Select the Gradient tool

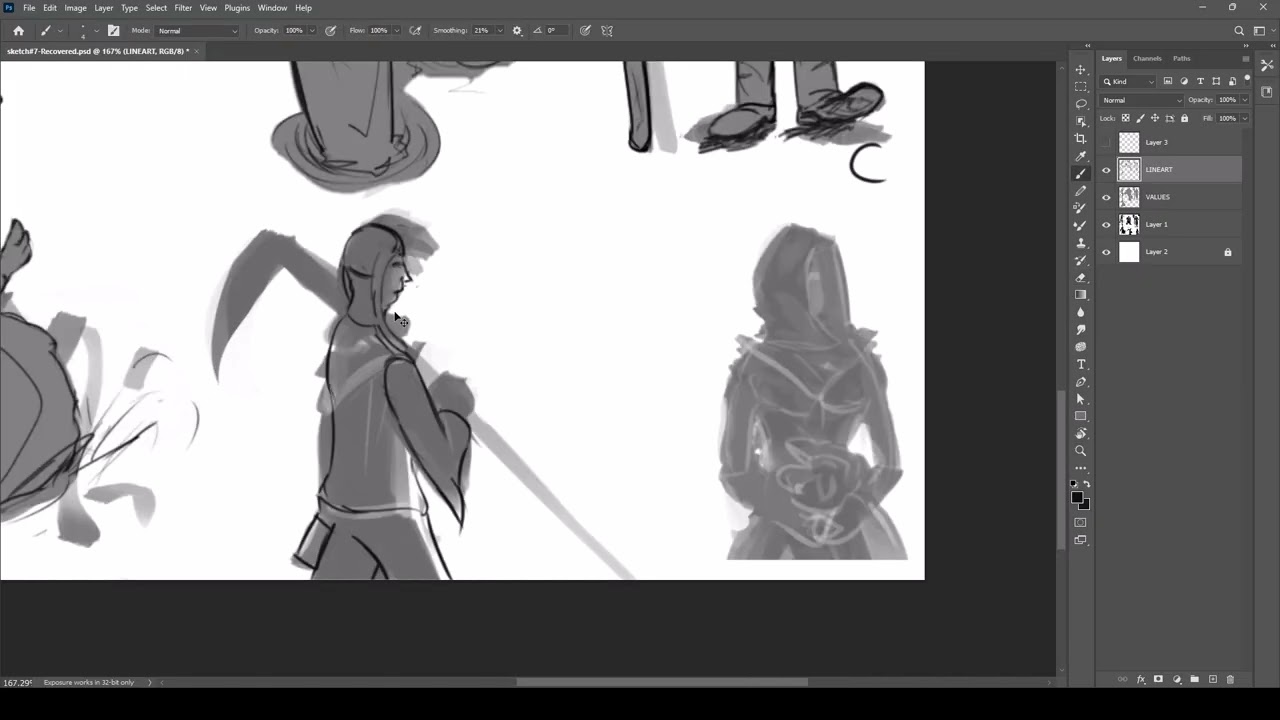pyautogui.click(x=1080, y=295)
